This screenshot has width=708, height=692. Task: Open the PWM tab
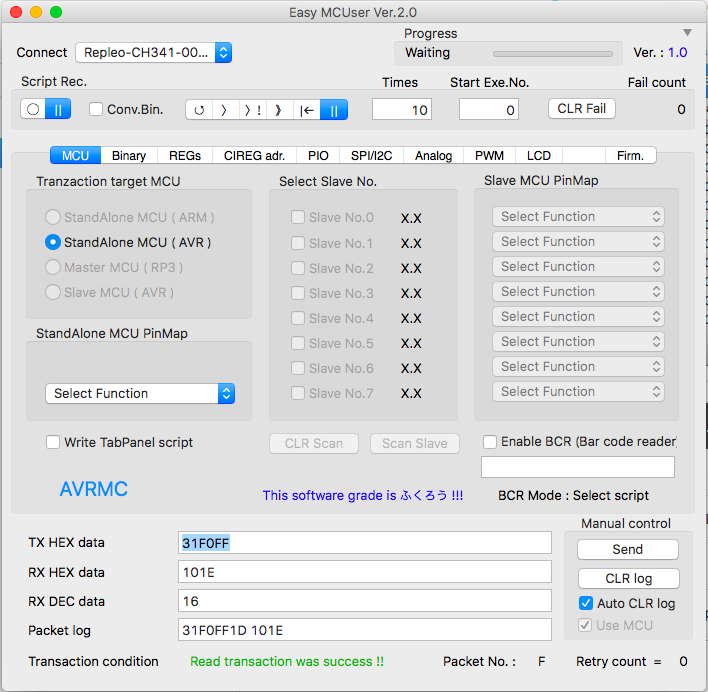tap(489, 156)
